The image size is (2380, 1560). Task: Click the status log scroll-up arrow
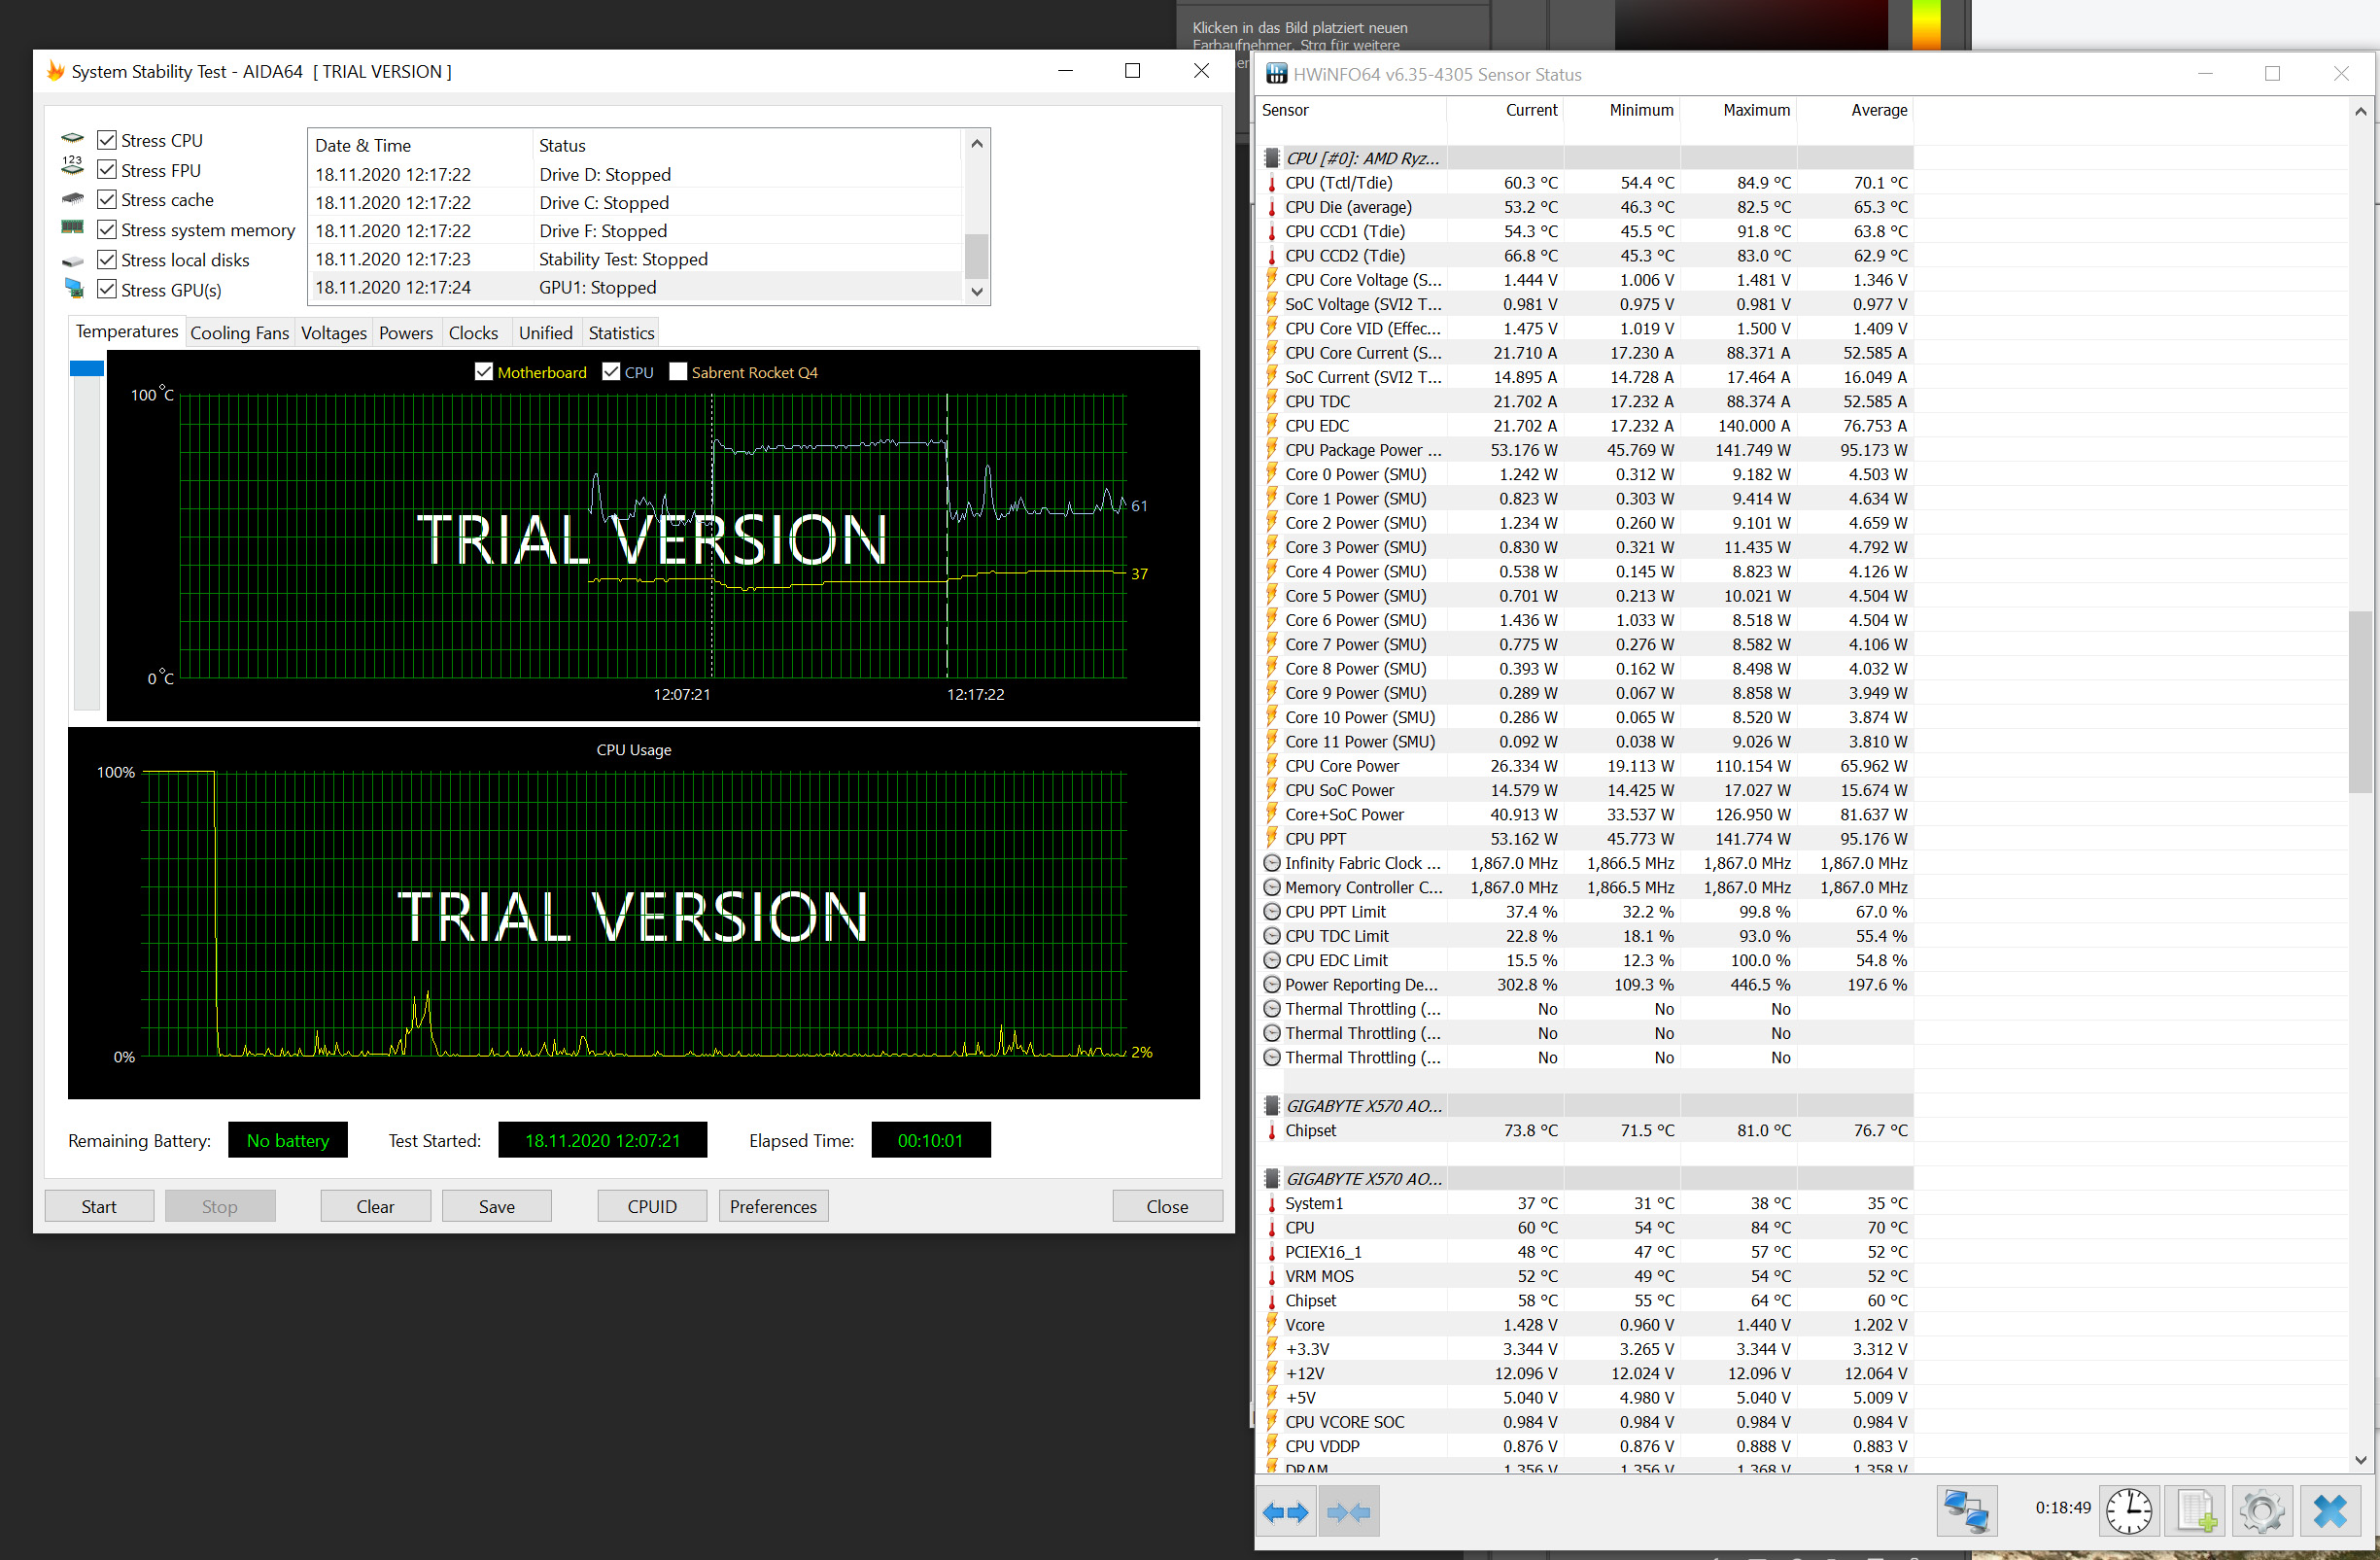point(977,144)
